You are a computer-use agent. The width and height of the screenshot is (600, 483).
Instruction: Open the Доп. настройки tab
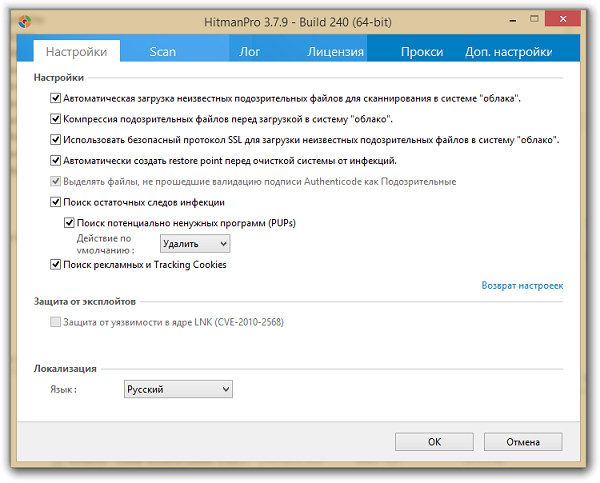point(508,51)
